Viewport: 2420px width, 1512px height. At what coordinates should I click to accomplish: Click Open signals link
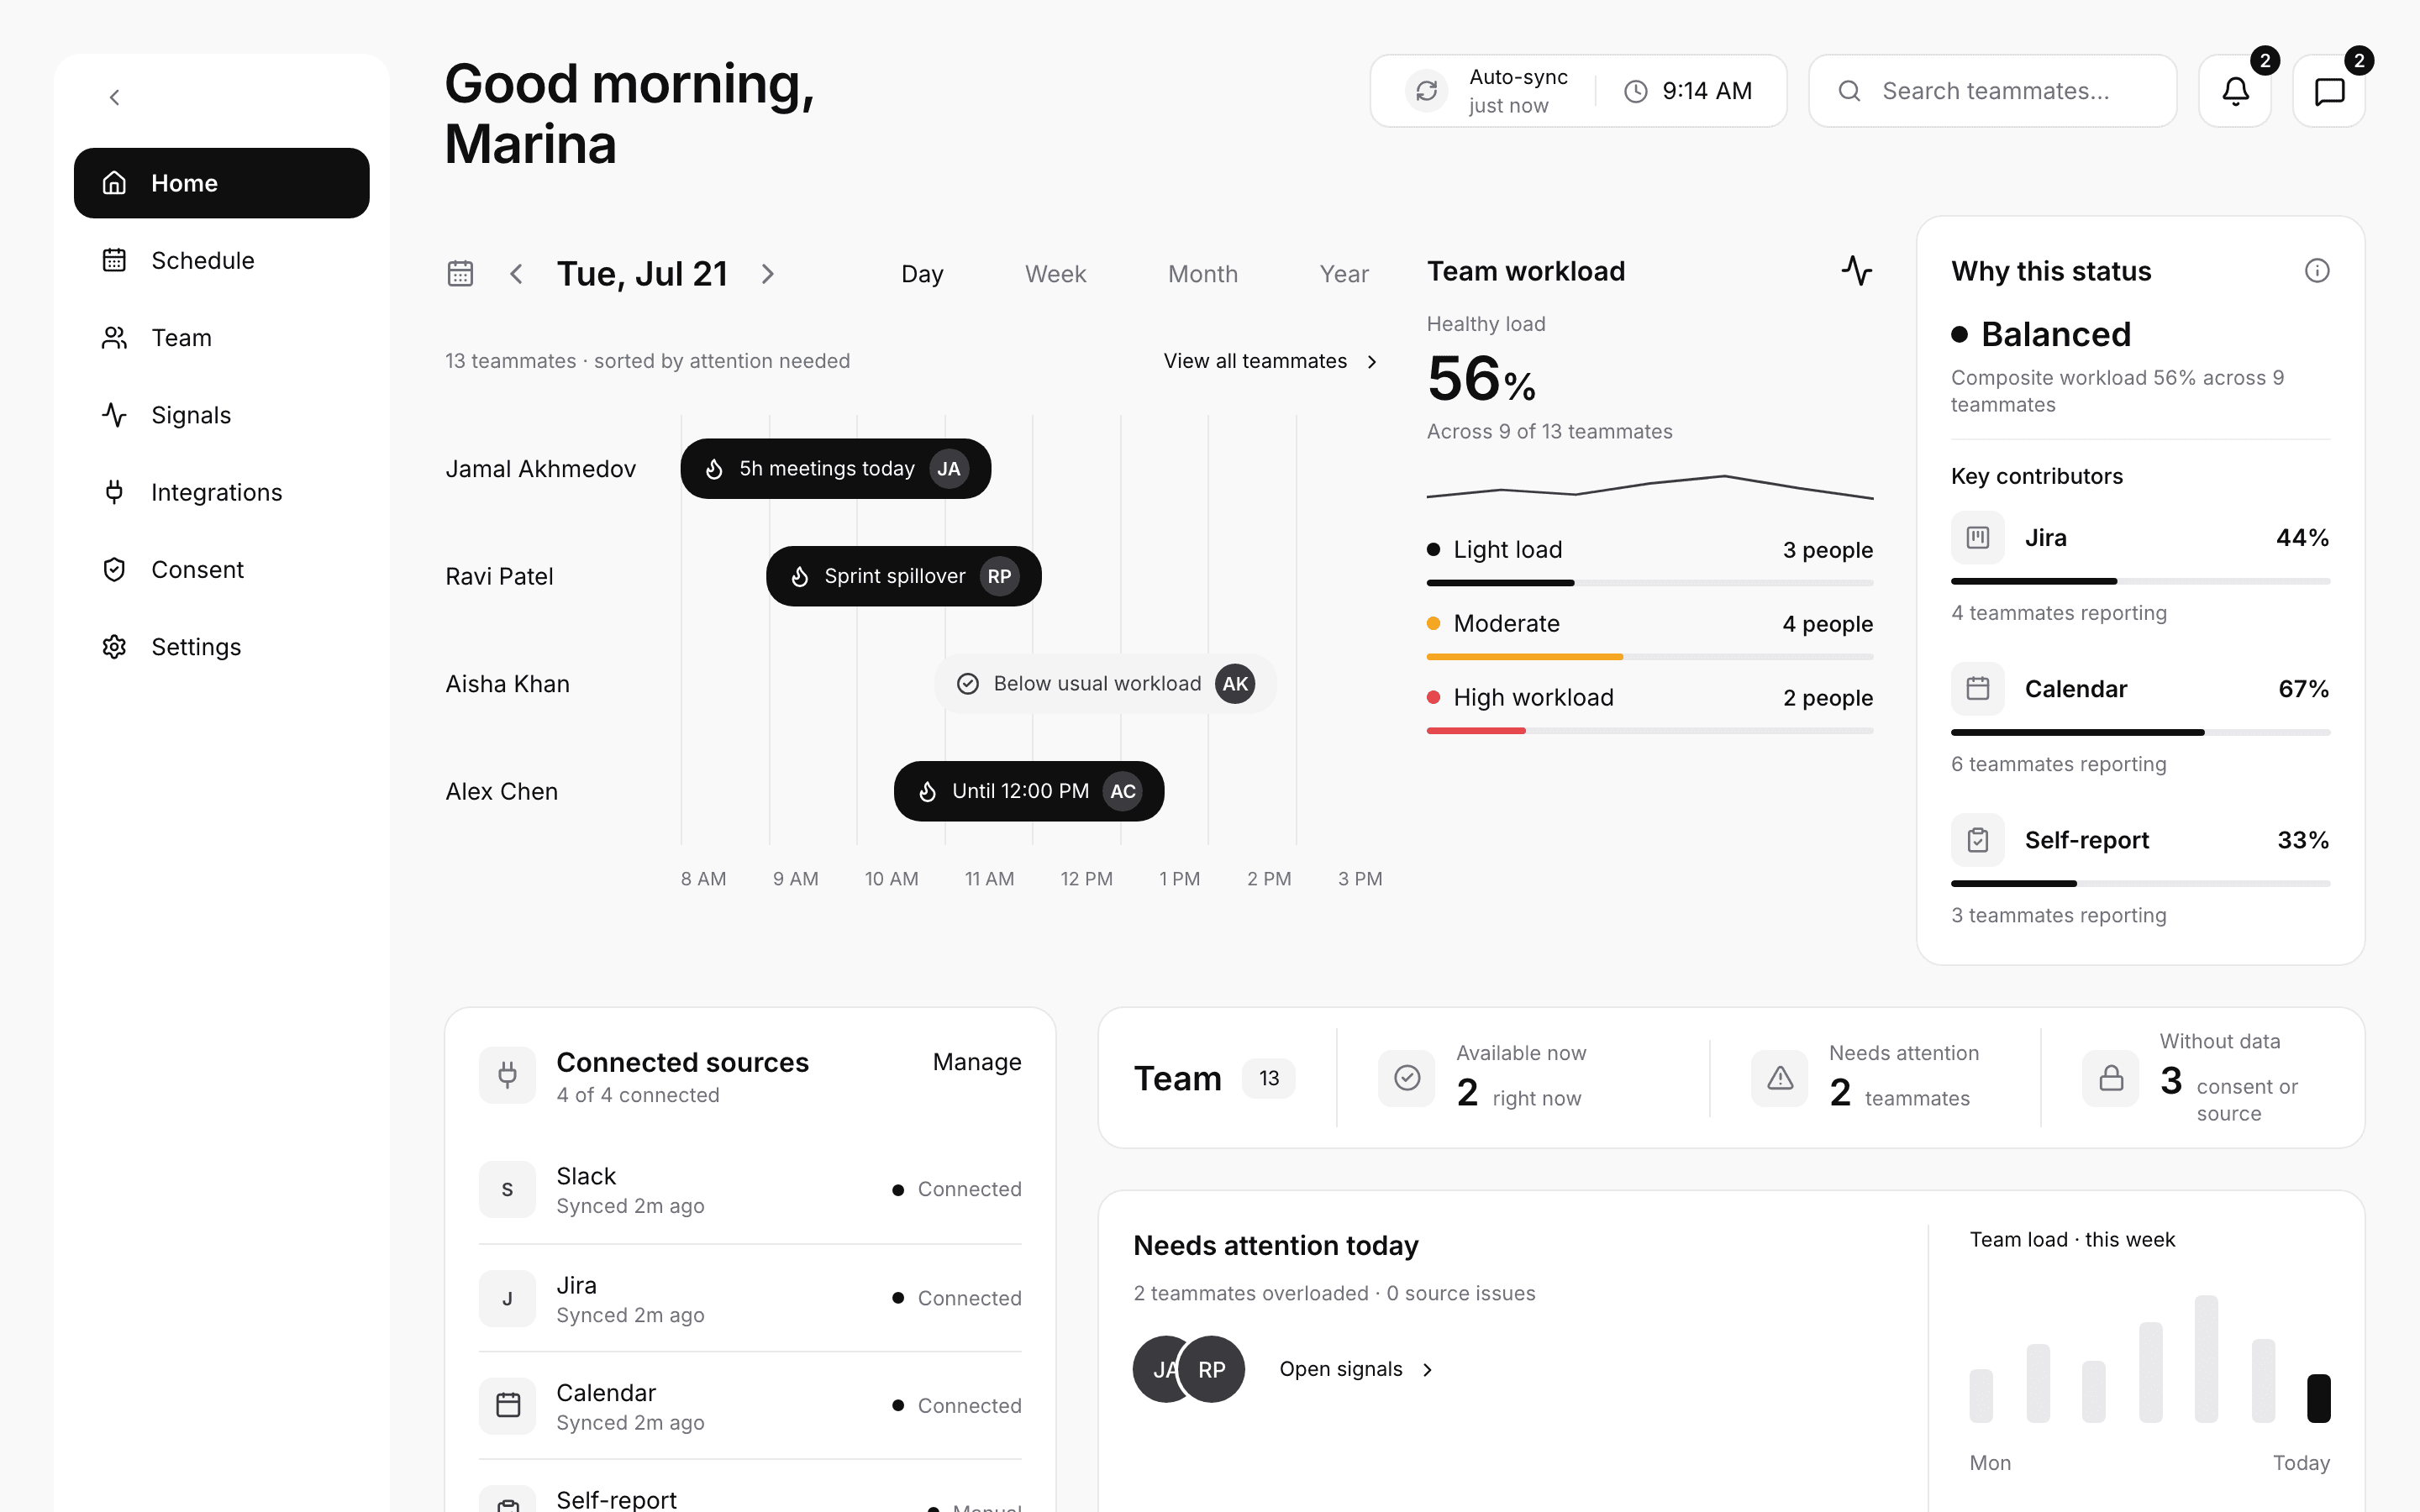tap(1356, 1369)
